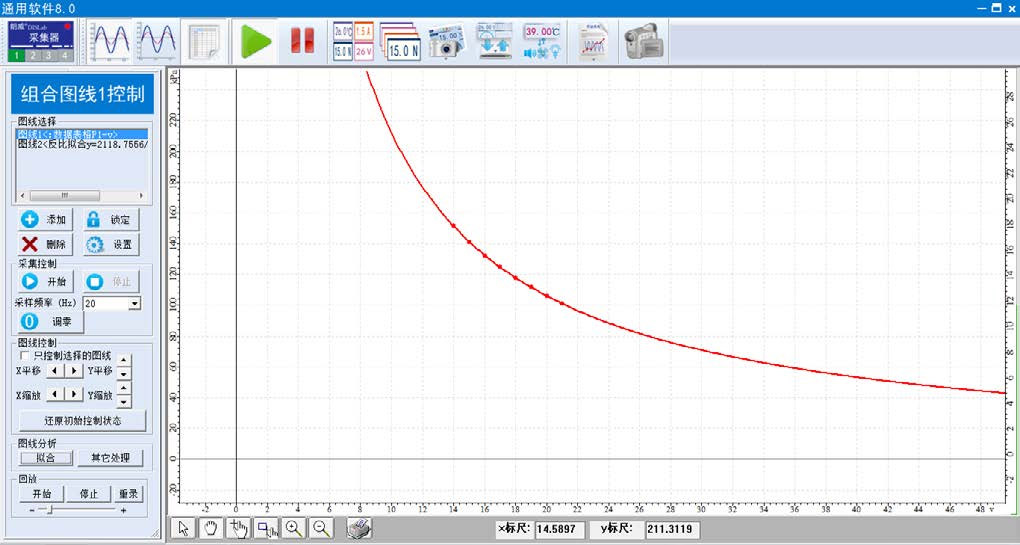
Task: Click the zoom out magnifier tool
Action: click(321, 529)
